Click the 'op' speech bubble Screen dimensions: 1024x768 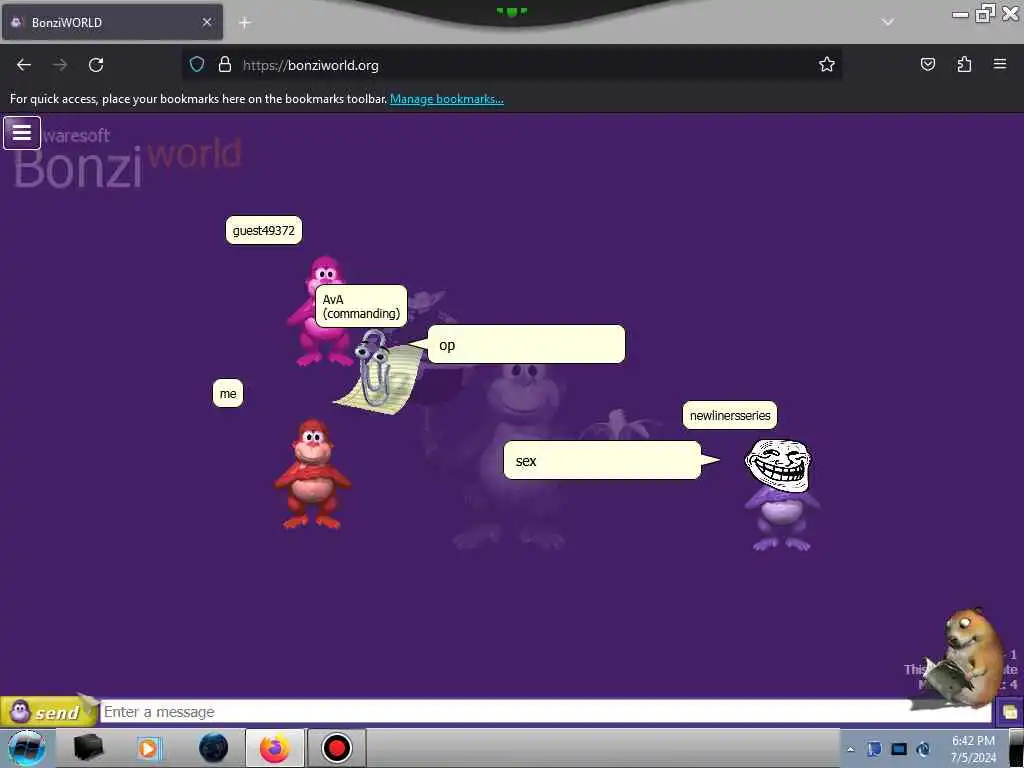pyautogui.click(x=526, y=344)
